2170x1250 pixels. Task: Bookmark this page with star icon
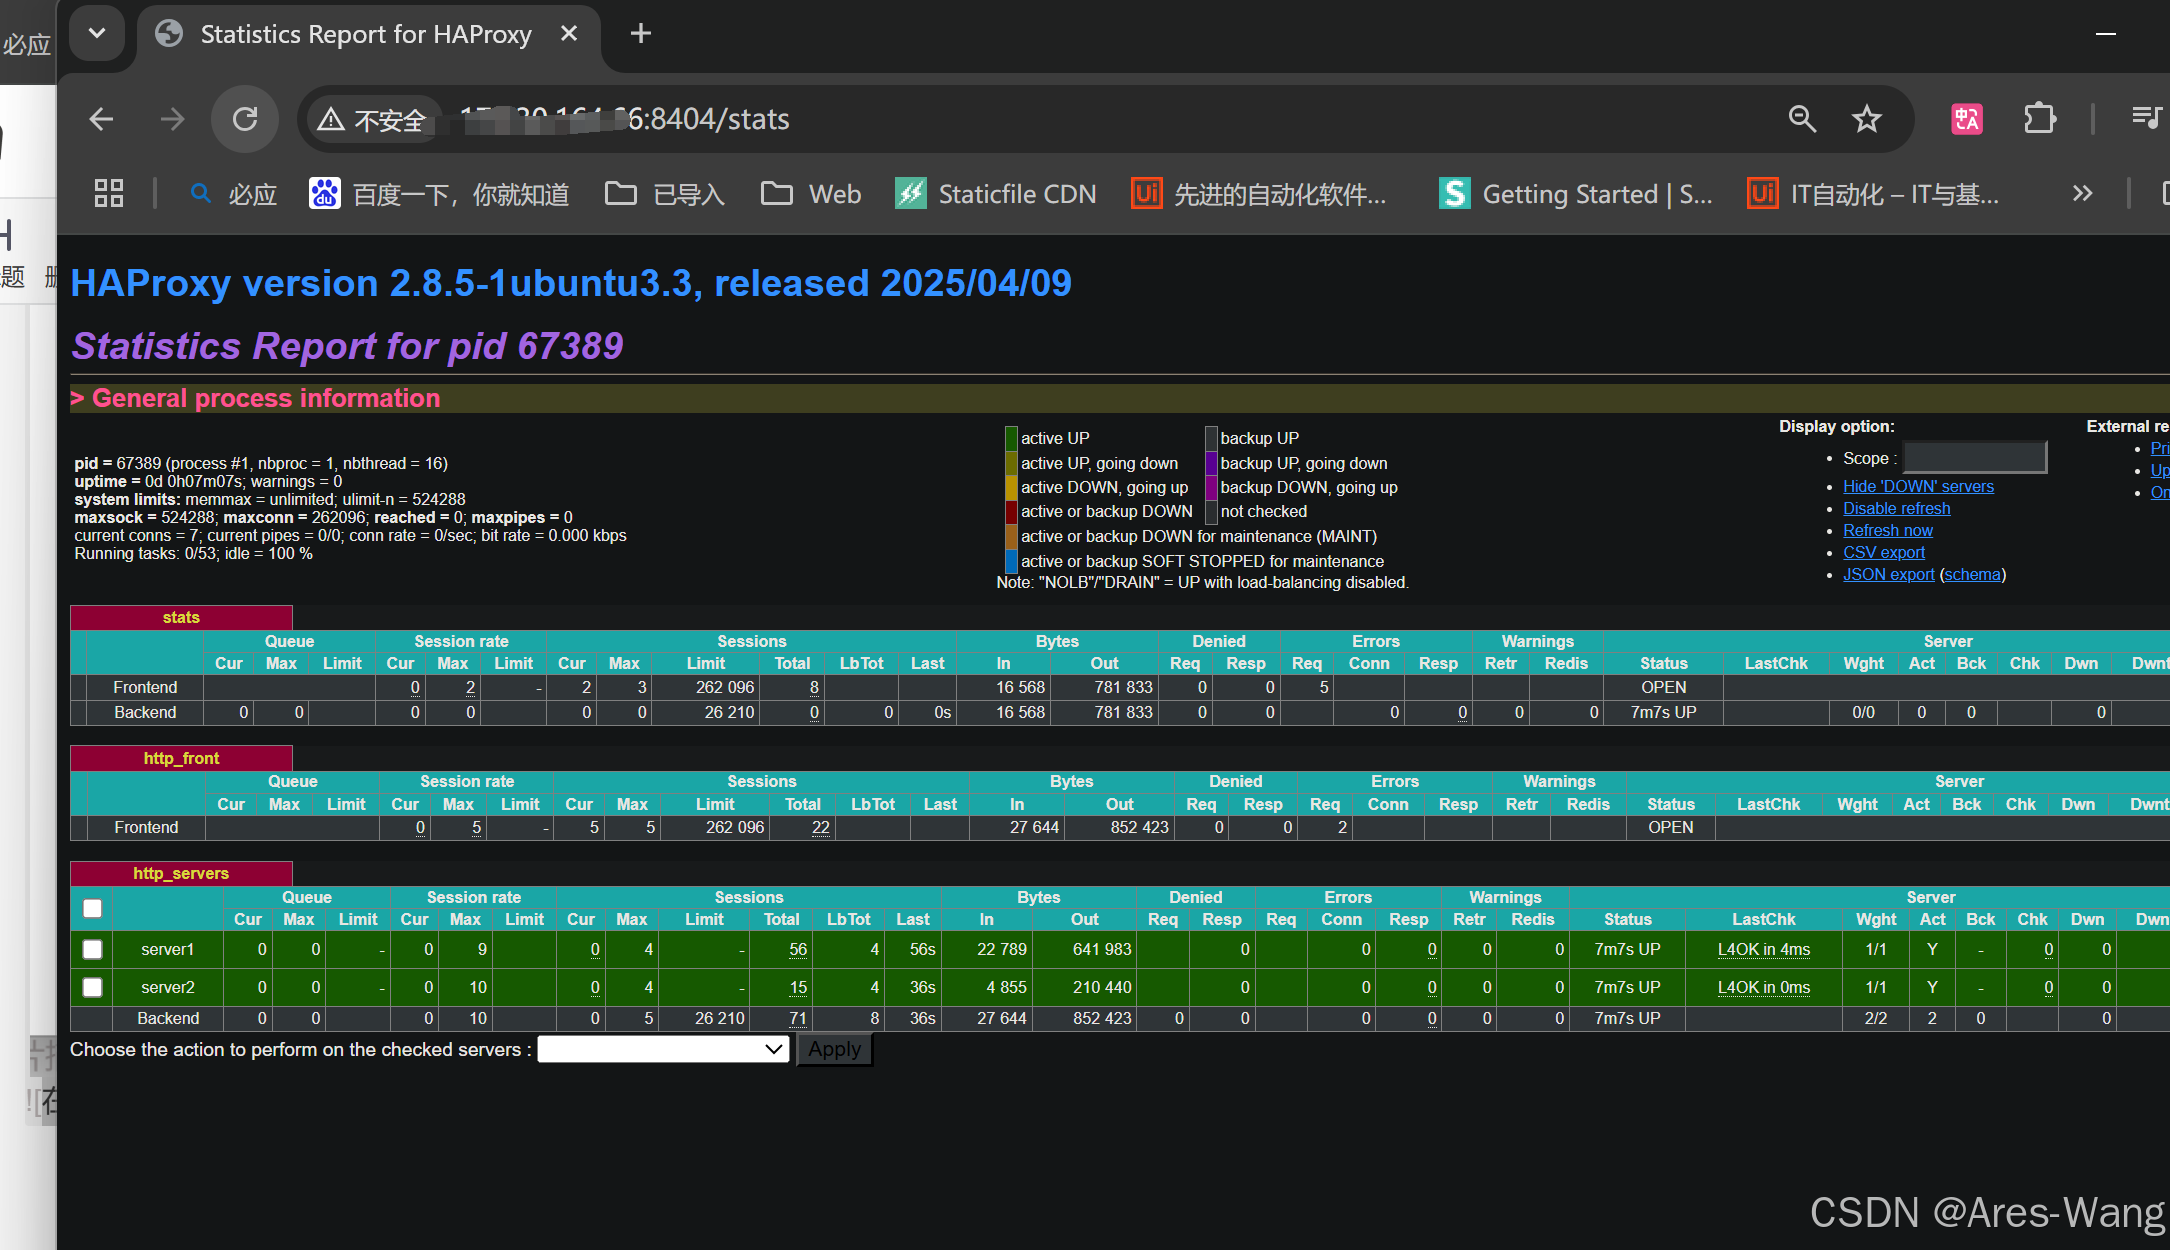pyautogui.click(x=1866, y=119)
